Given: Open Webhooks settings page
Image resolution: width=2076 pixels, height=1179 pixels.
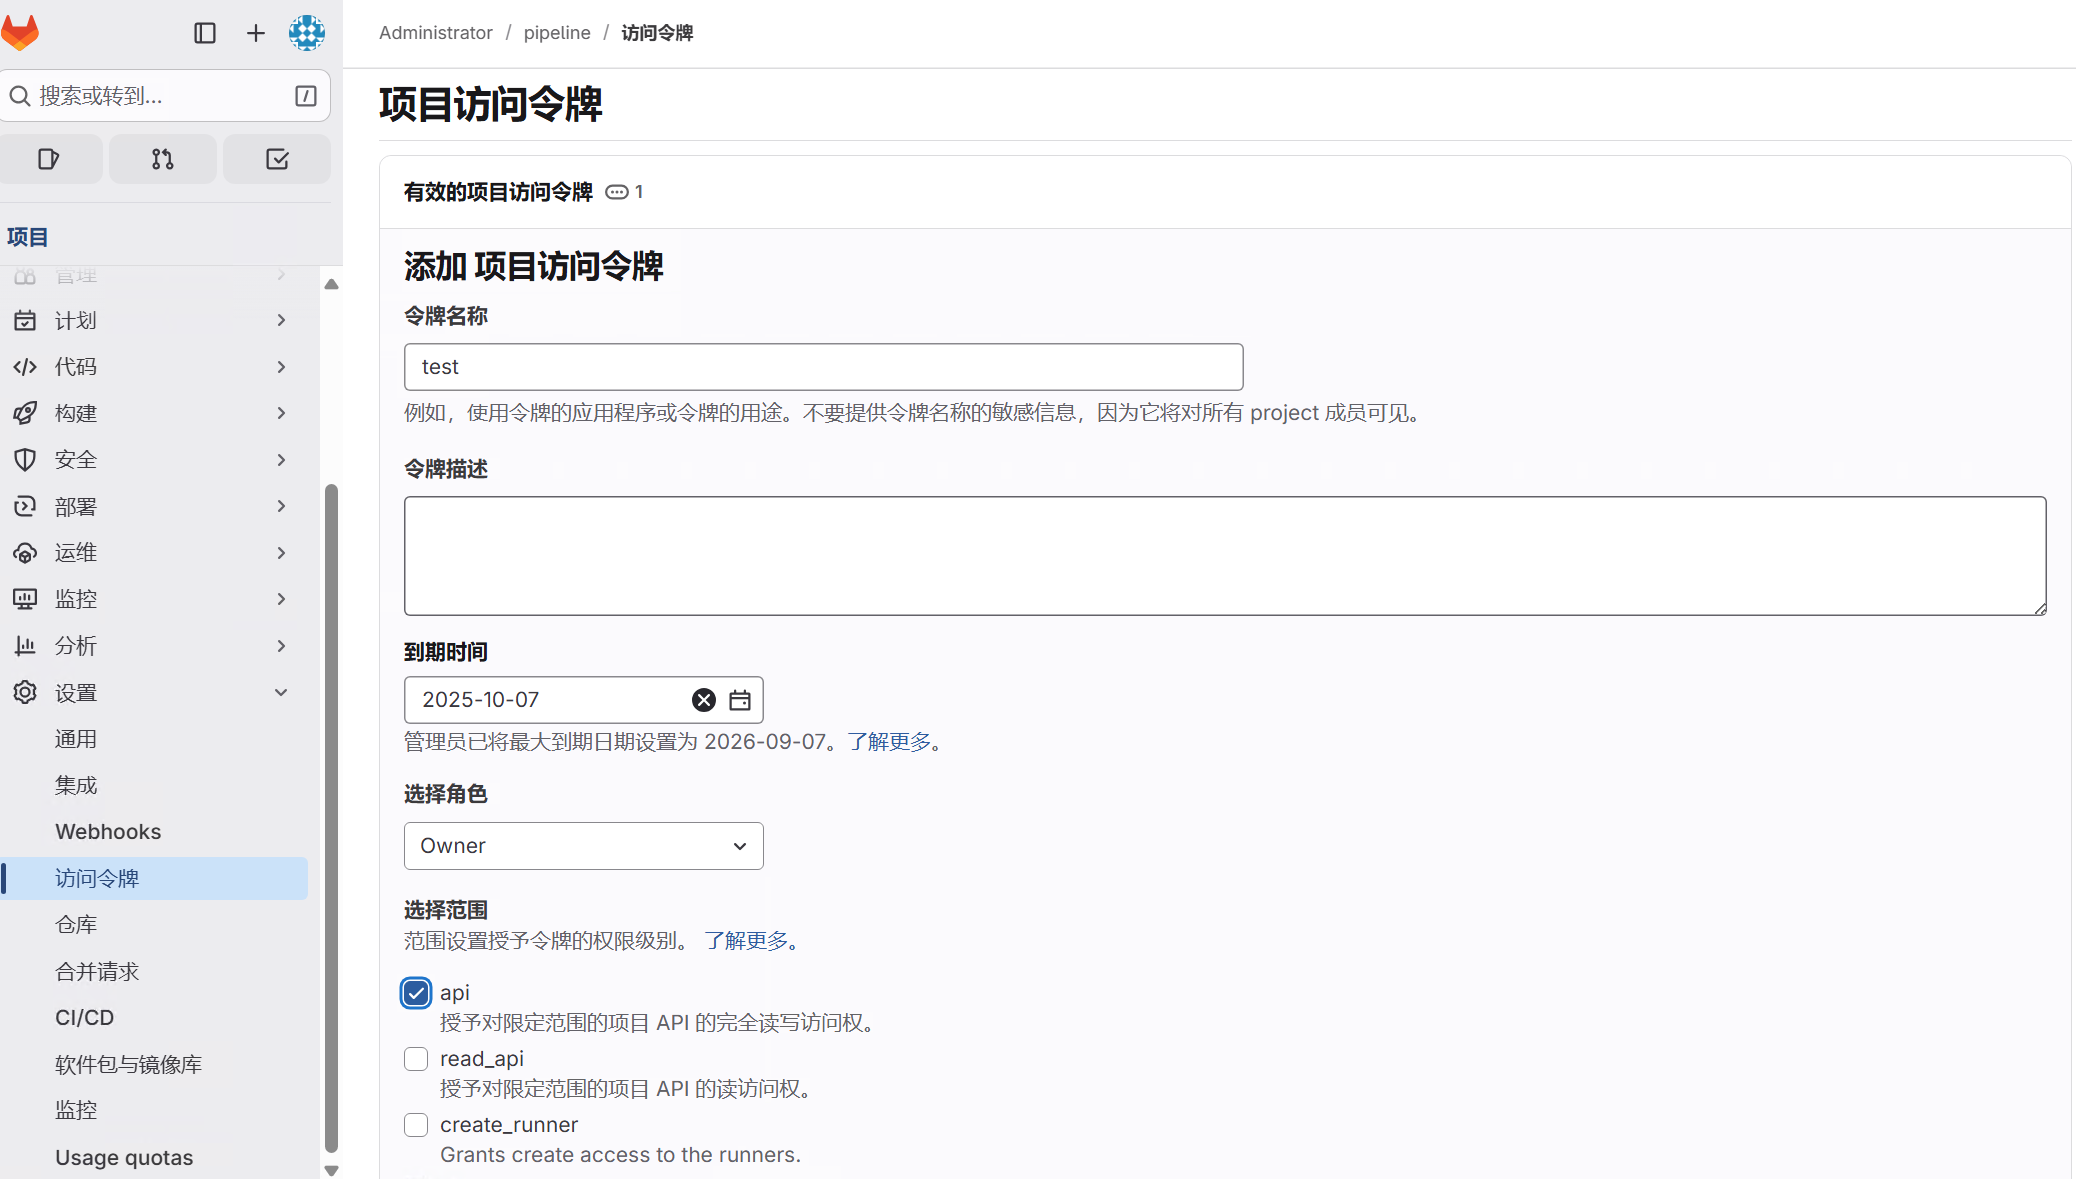Looking at the screenshot, I should coord(108,832).
